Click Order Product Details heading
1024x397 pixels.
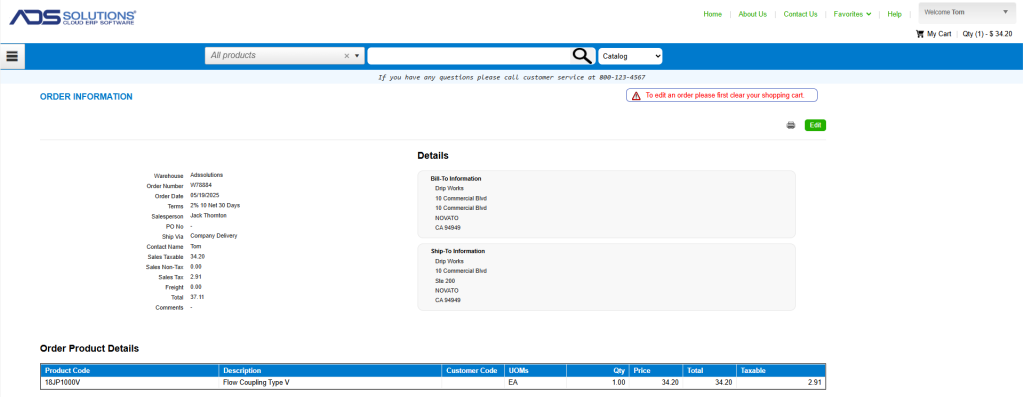coord(89,349)
